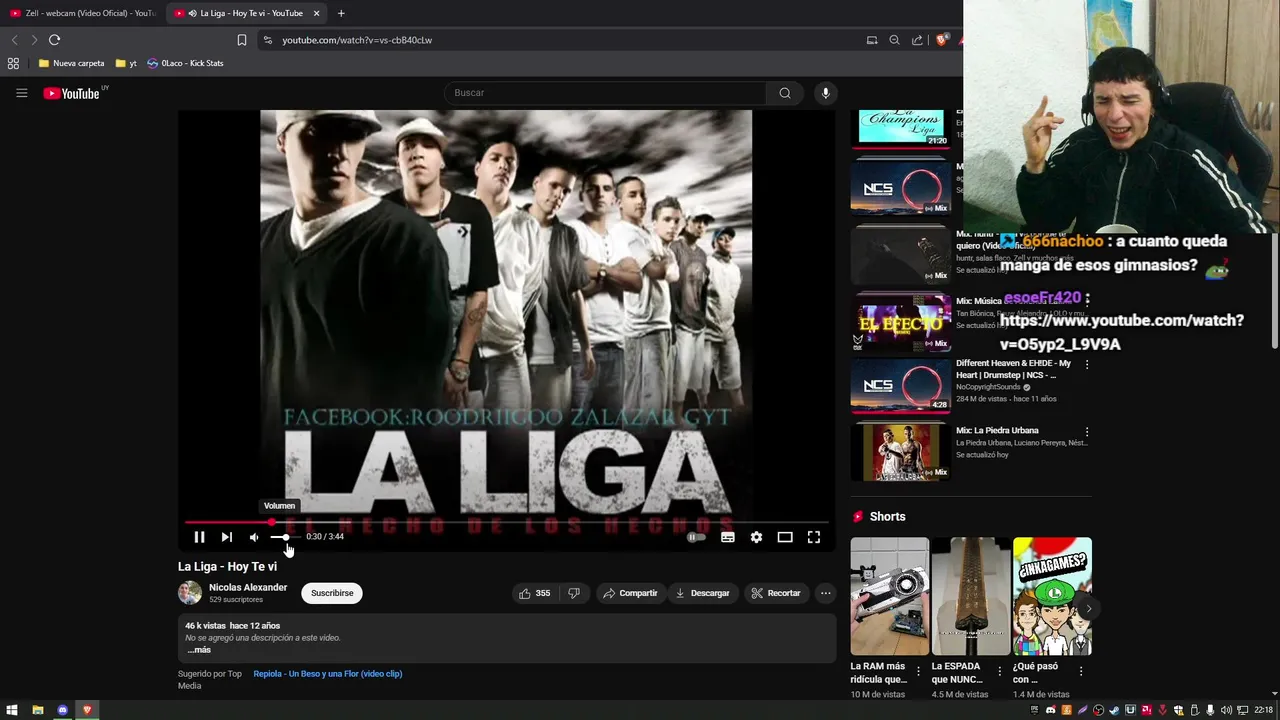Viewport: 1280px width, 720px height.
Task: Open the yt bookmarks folder
Action: [126, 63]
